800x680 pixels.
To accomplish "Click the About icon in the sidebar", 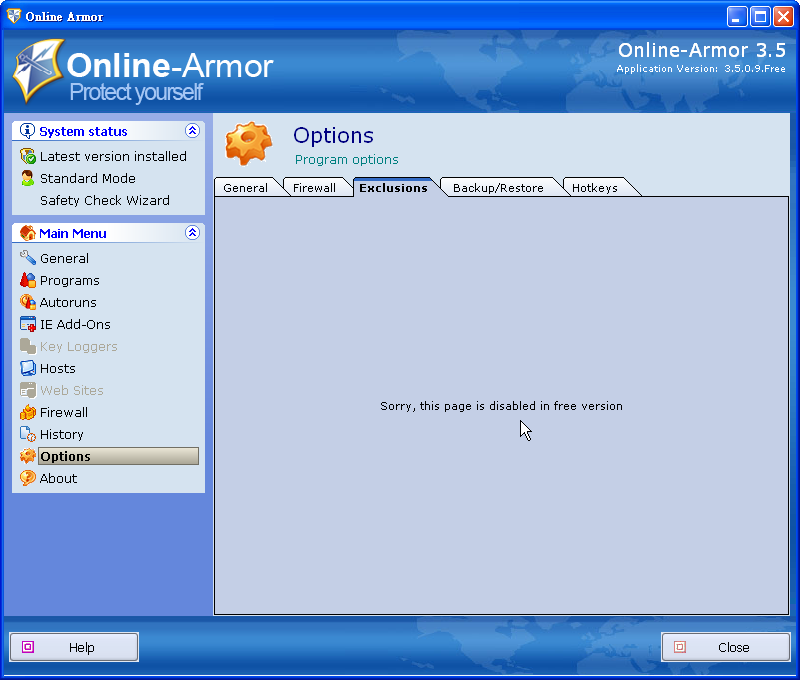I will (27, 478).
